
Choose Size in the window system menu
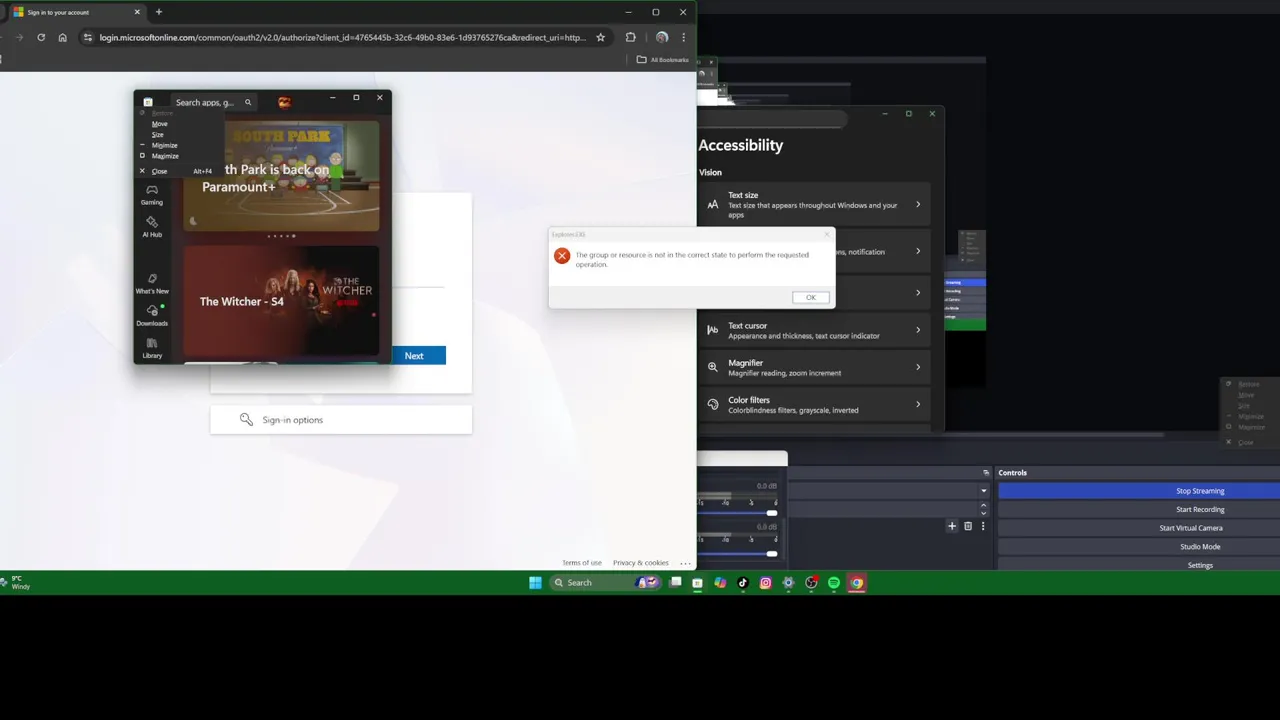[158, 134]
